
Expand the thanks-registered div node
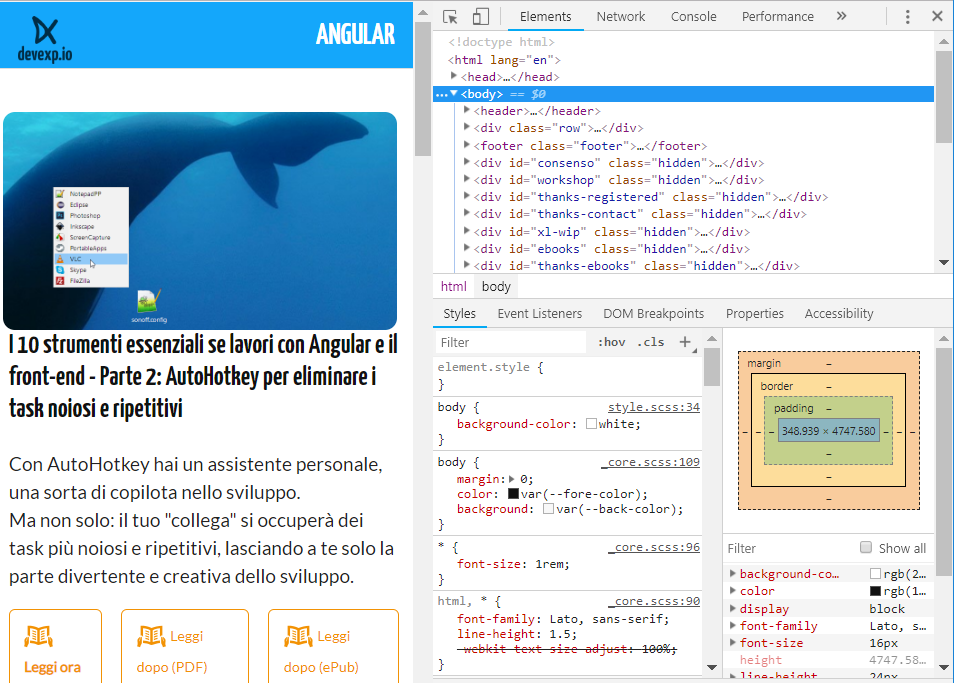[467, 196]
